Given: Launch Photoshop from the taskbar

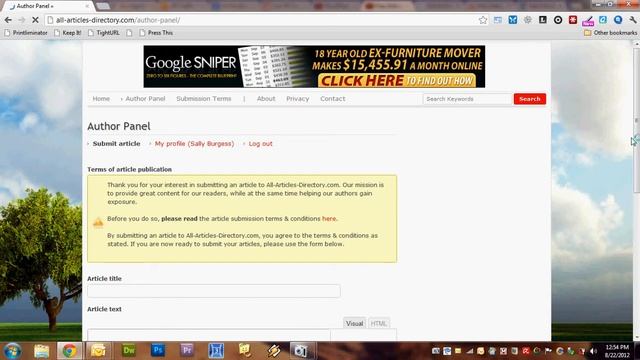Looking at the screenshot, I should 158,351.
